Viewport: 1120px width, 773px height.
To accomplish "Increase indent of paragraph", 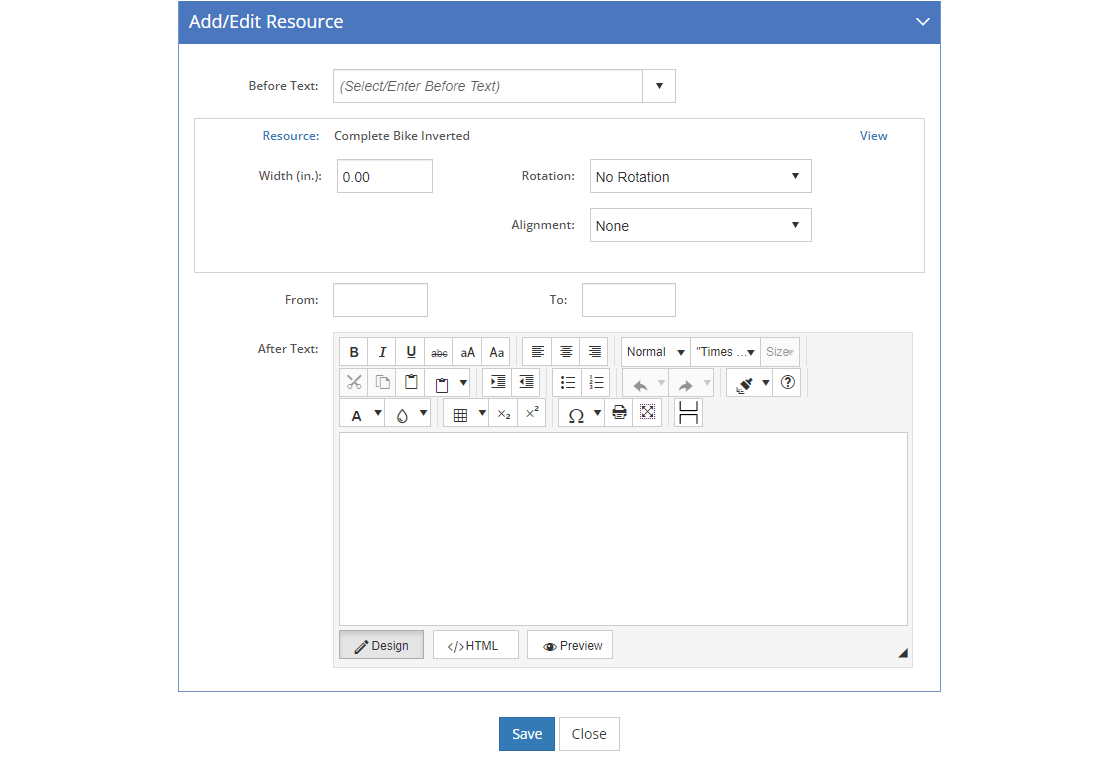I will pyautogui.click(x=497, y=383).
